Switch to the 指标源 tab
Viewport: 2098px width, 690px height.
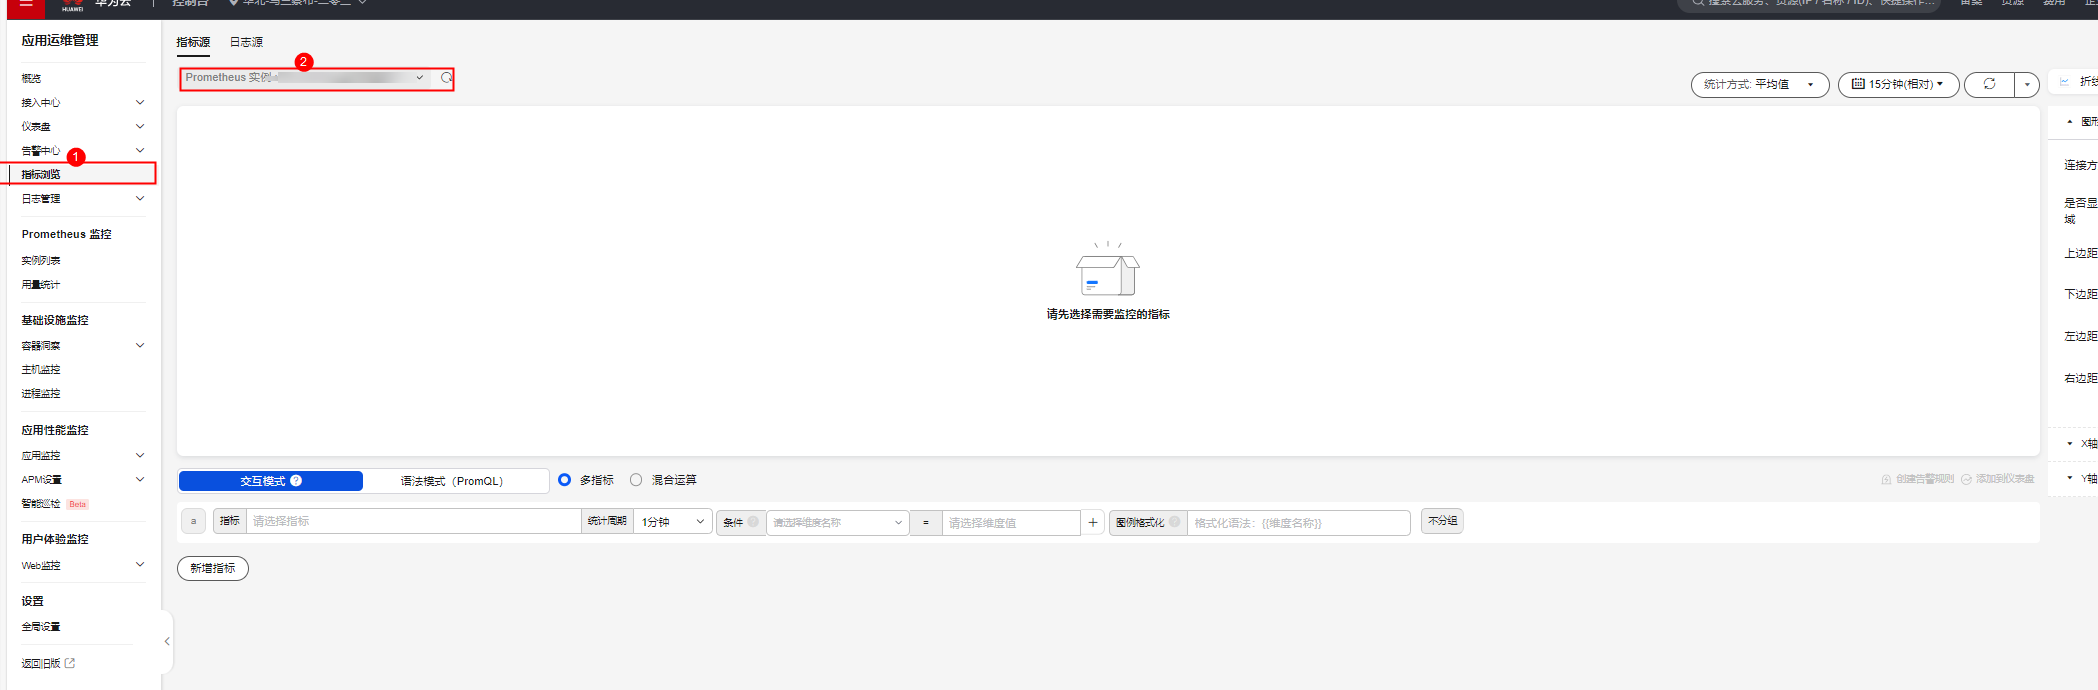click(193, 42)
